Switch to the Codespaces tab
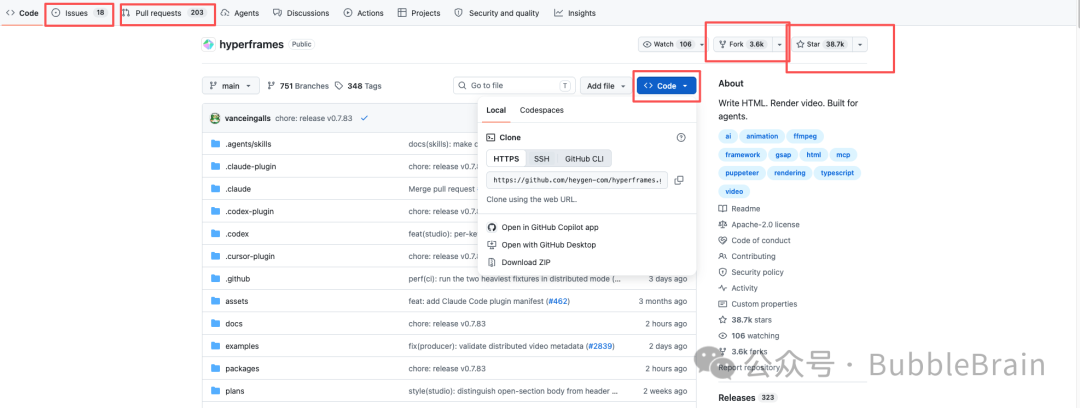This screenshot has height=408, width=1080. [541, 110]
